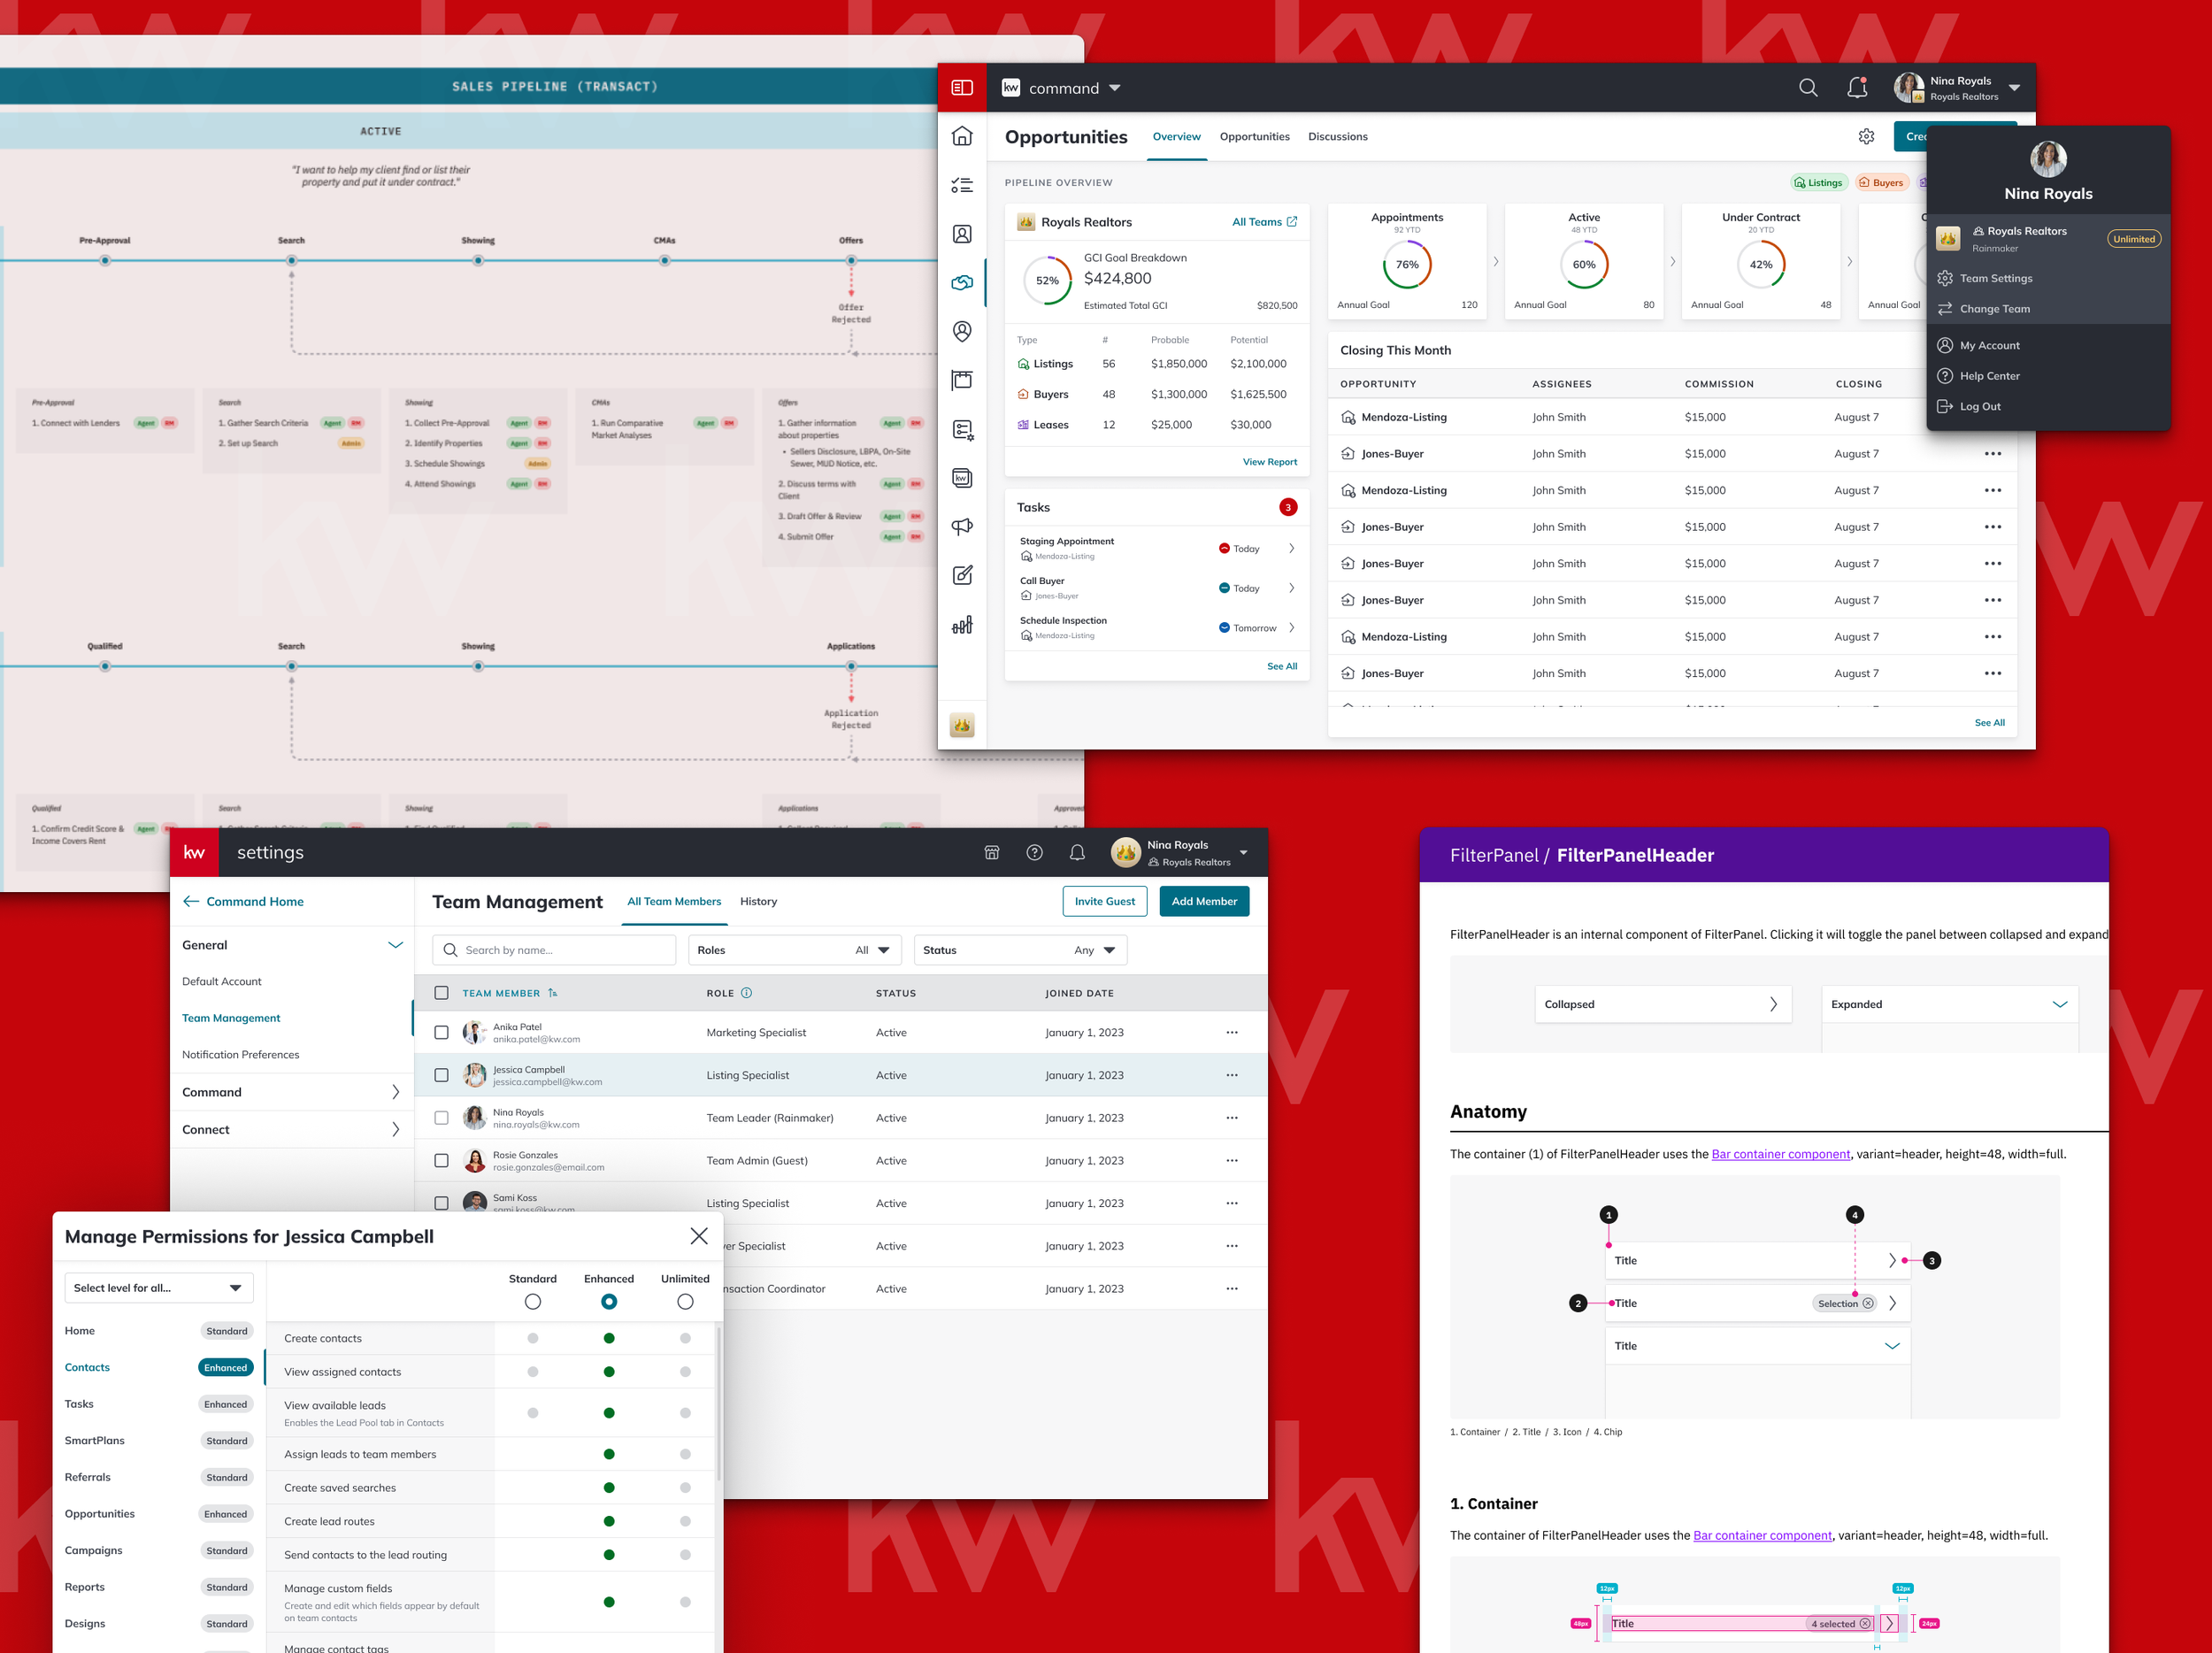Screen dimensions: 2212x1653
Task: Check the box for Nina Royals
Action: point(441,1119)
